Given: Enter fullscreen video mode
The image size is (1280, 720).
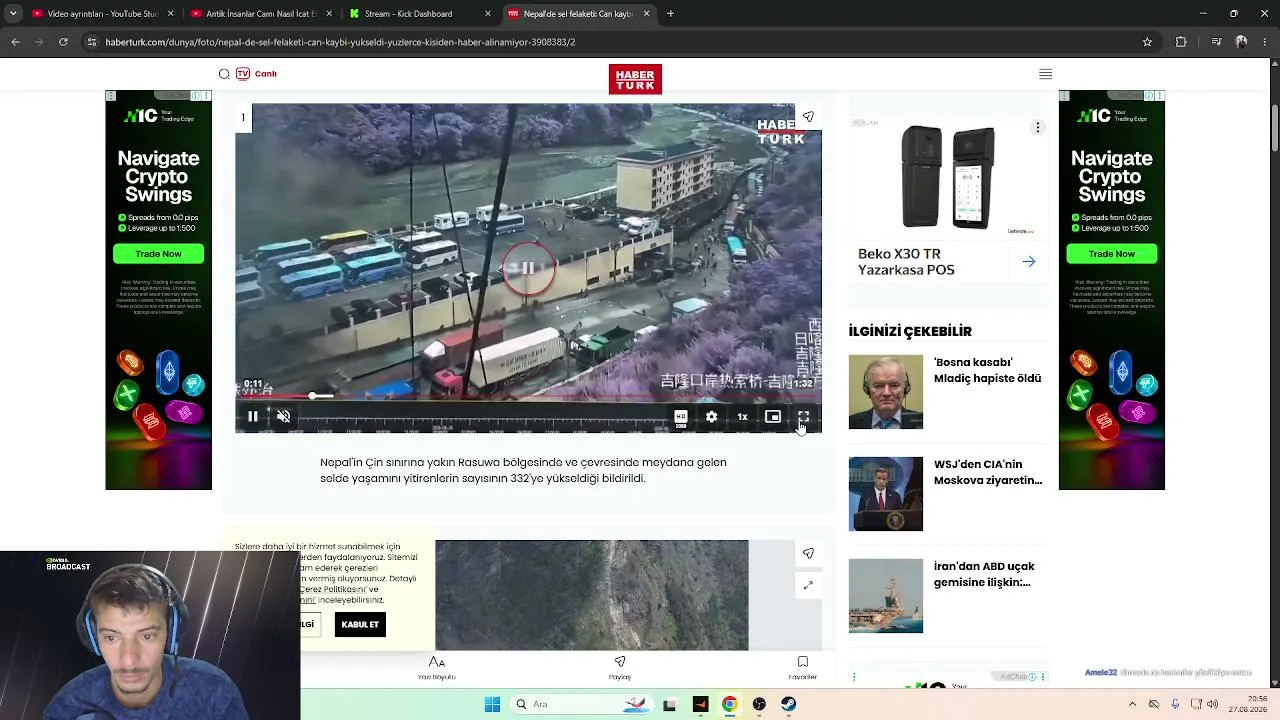Looking at the screenshot, I should tap(803, 417).
